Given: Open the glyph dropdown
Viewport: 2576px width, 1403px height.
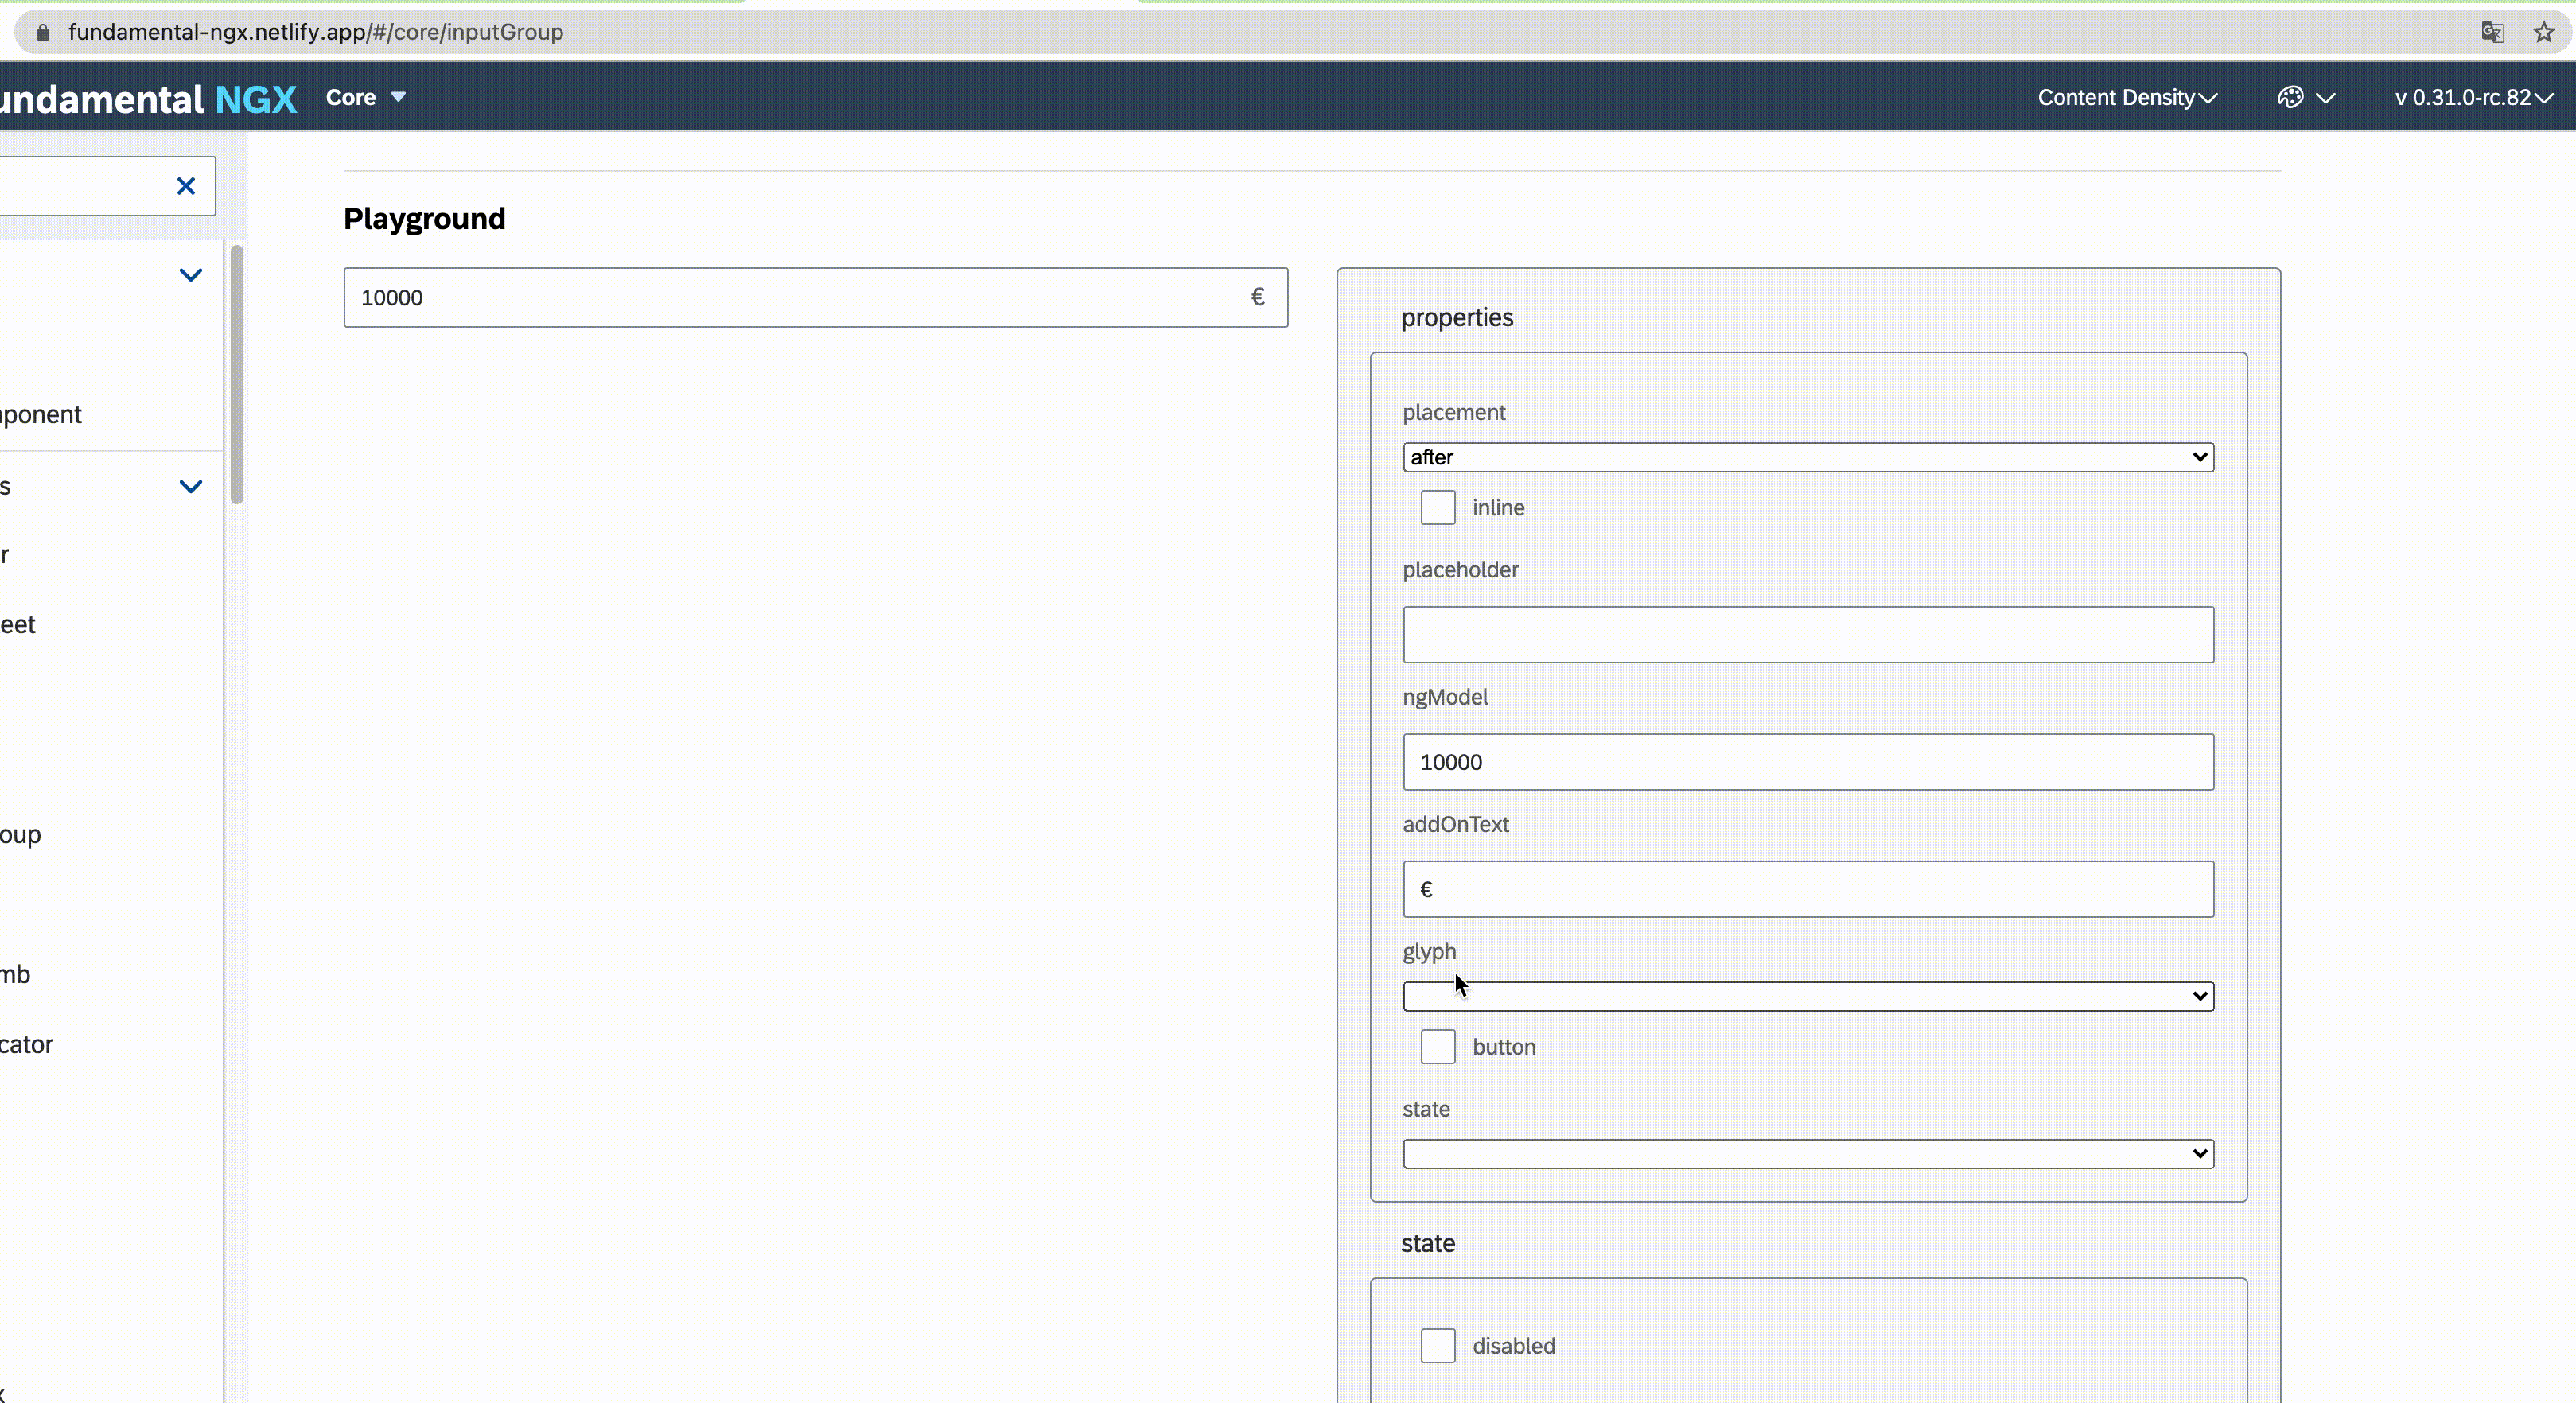Looking at the screenshot, I should (1807, 996).
